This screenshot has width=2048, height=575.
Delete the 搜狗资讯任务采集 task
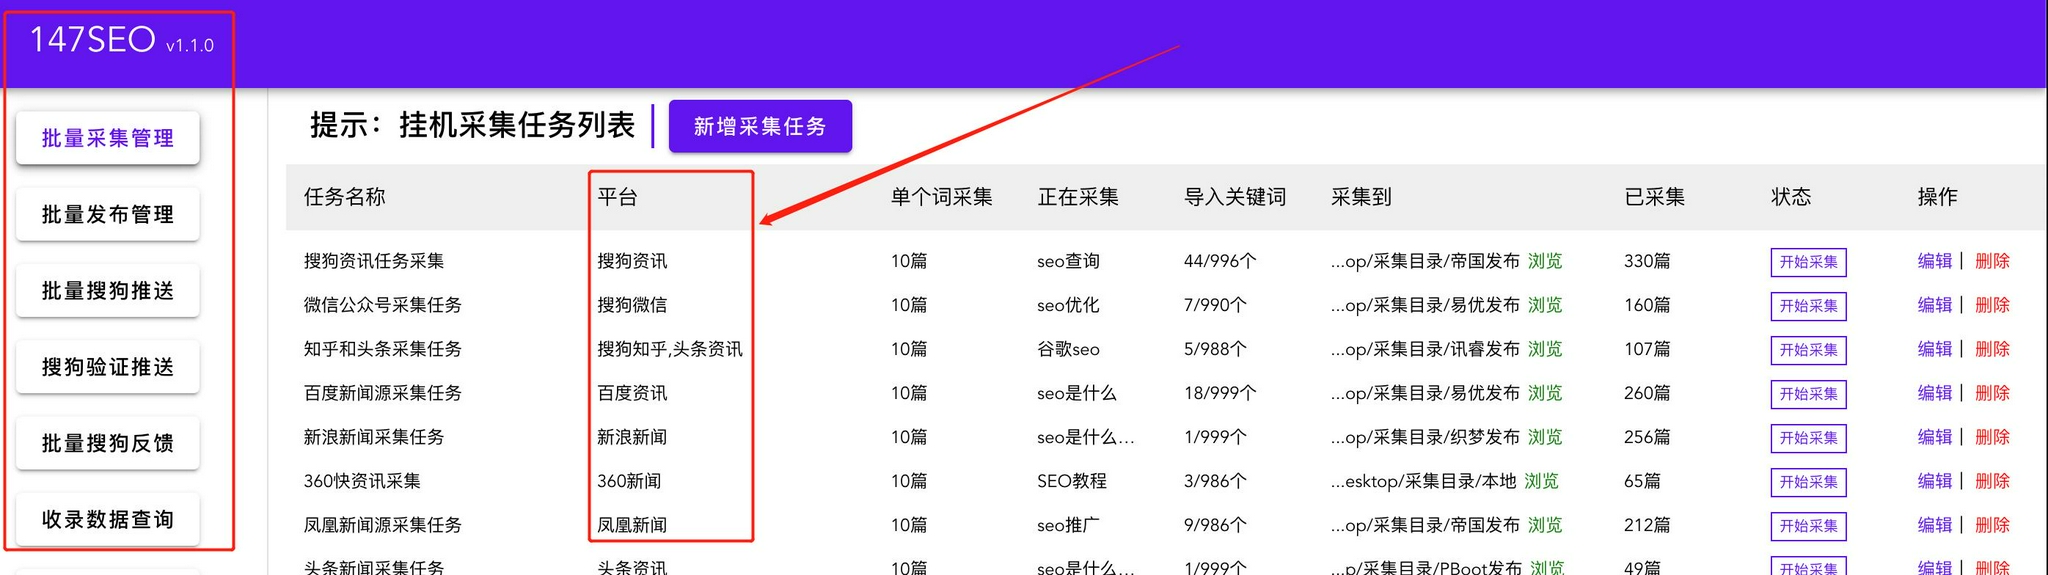pyautogui.click(x=1992, y=261)
